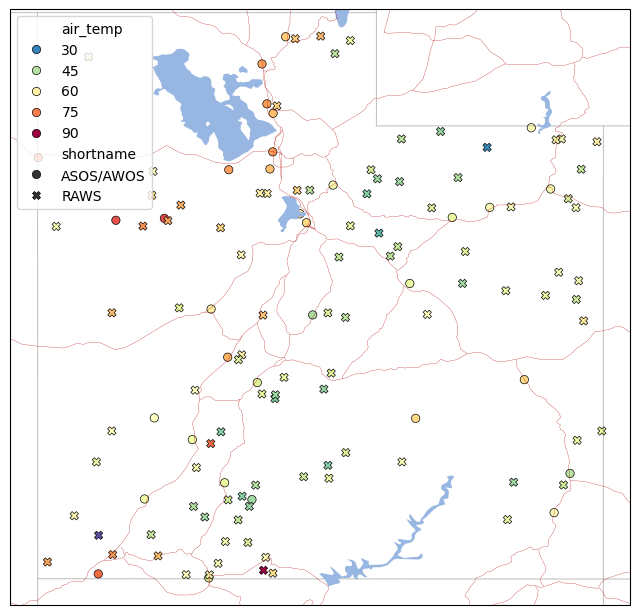
Task: Select the dark red X station marker
Action: [263, 570]
